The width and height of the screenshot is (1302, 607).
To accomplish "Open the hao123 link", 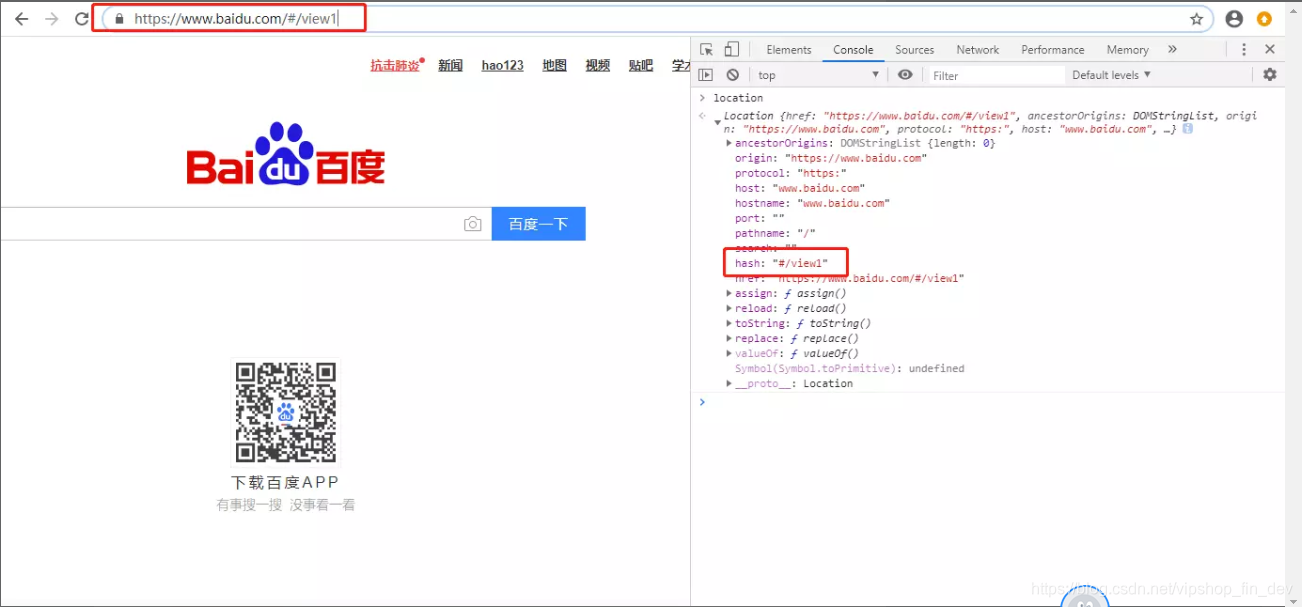I will 502,65.
